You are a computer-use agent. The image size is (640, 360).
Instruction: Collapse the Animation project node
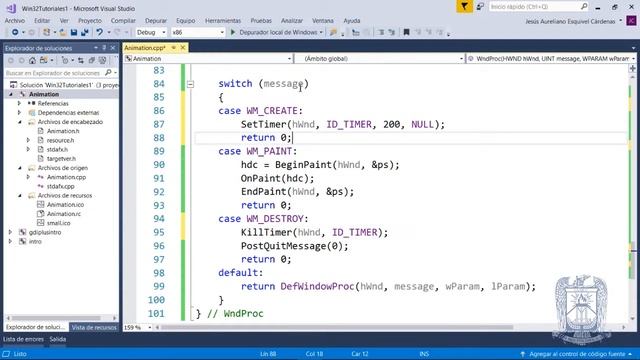(x=11, y=94)
